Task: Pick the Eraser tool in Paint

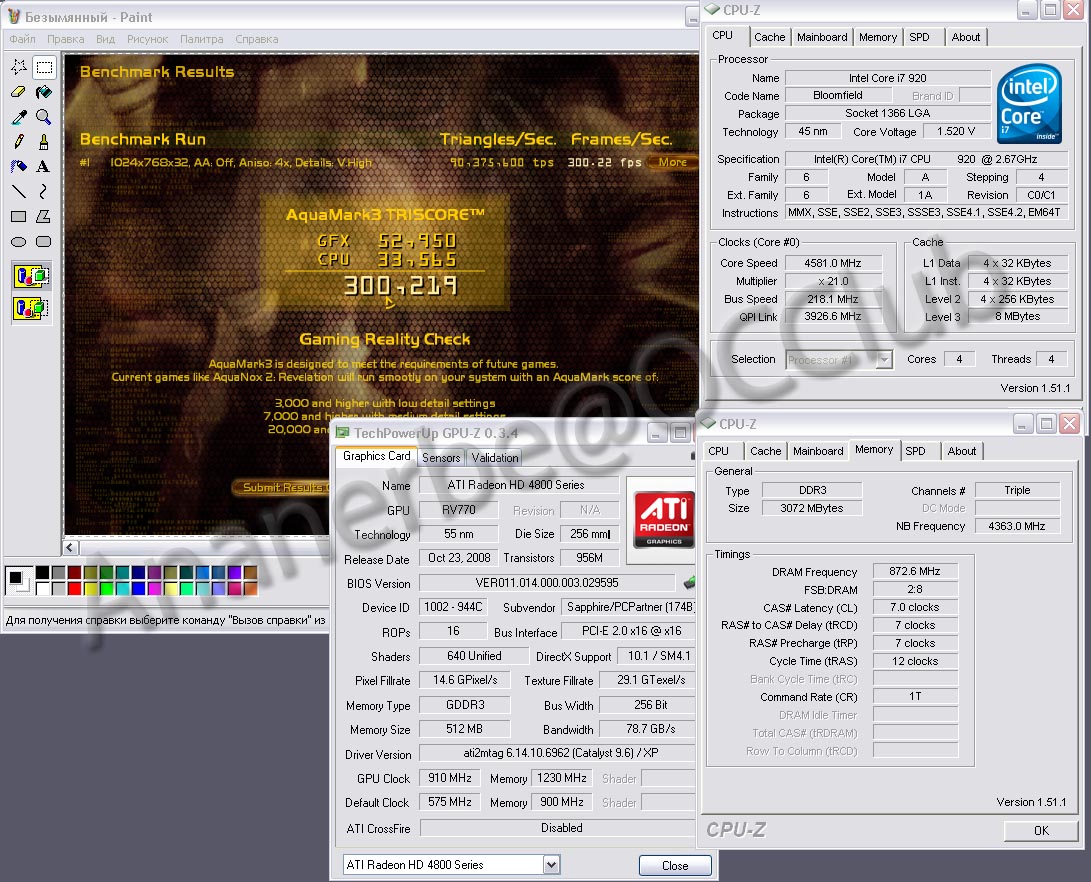Action: [x=19, y=92]
